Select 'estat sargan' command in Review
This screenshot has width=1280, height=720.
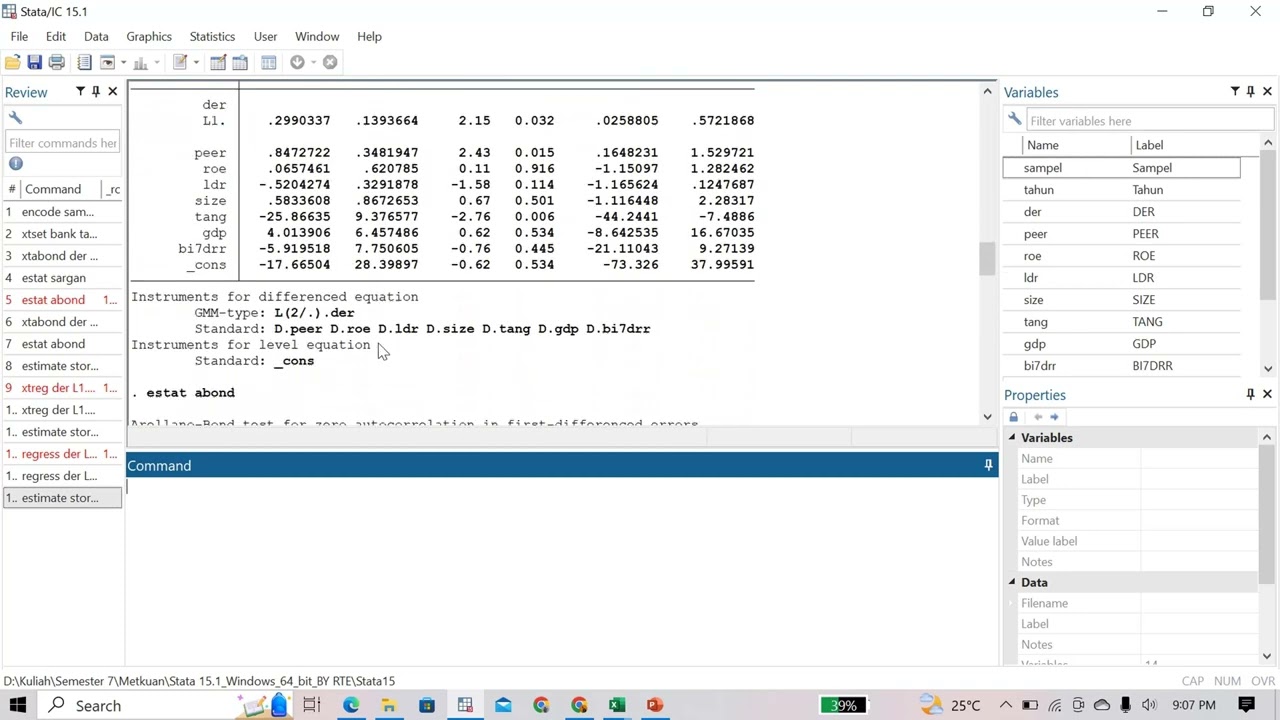click(x=62, y=278)
